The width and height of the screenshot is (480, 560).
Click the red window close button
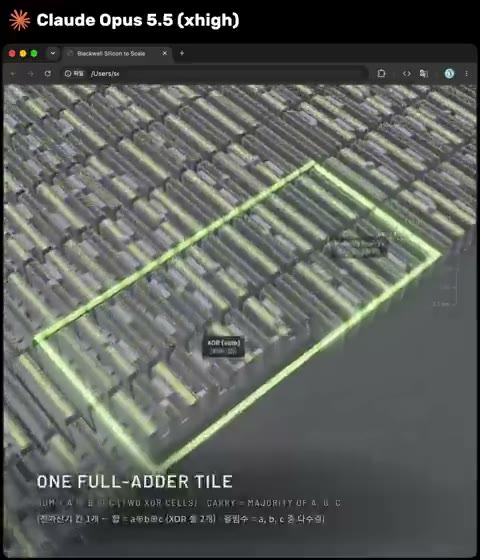pos(12,53)
